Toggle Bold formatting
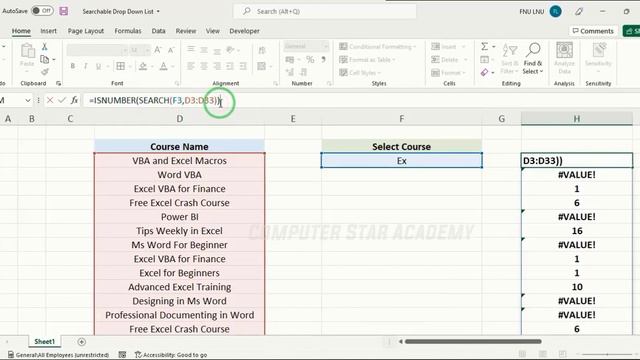Viewport: 640px width, 360px height. pos(72,66)
